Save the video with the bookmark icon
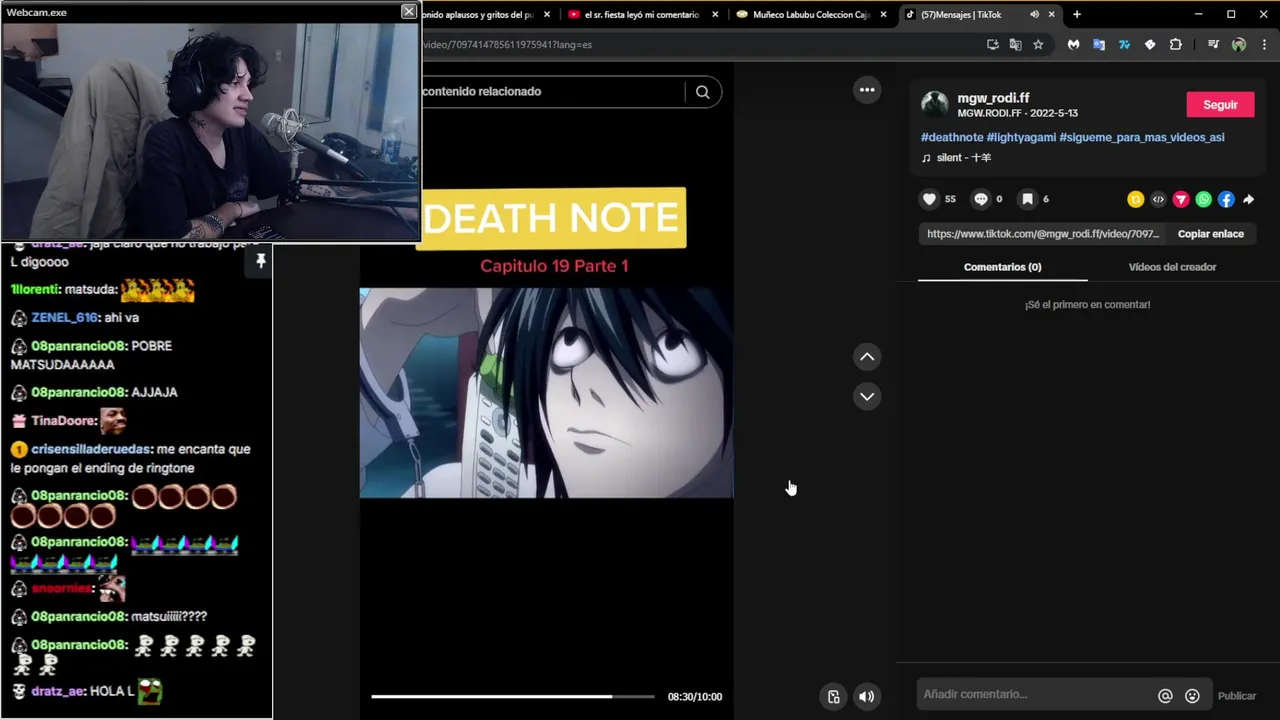The width and height of the screenshot is (1280, 720). click(1027, 199)
